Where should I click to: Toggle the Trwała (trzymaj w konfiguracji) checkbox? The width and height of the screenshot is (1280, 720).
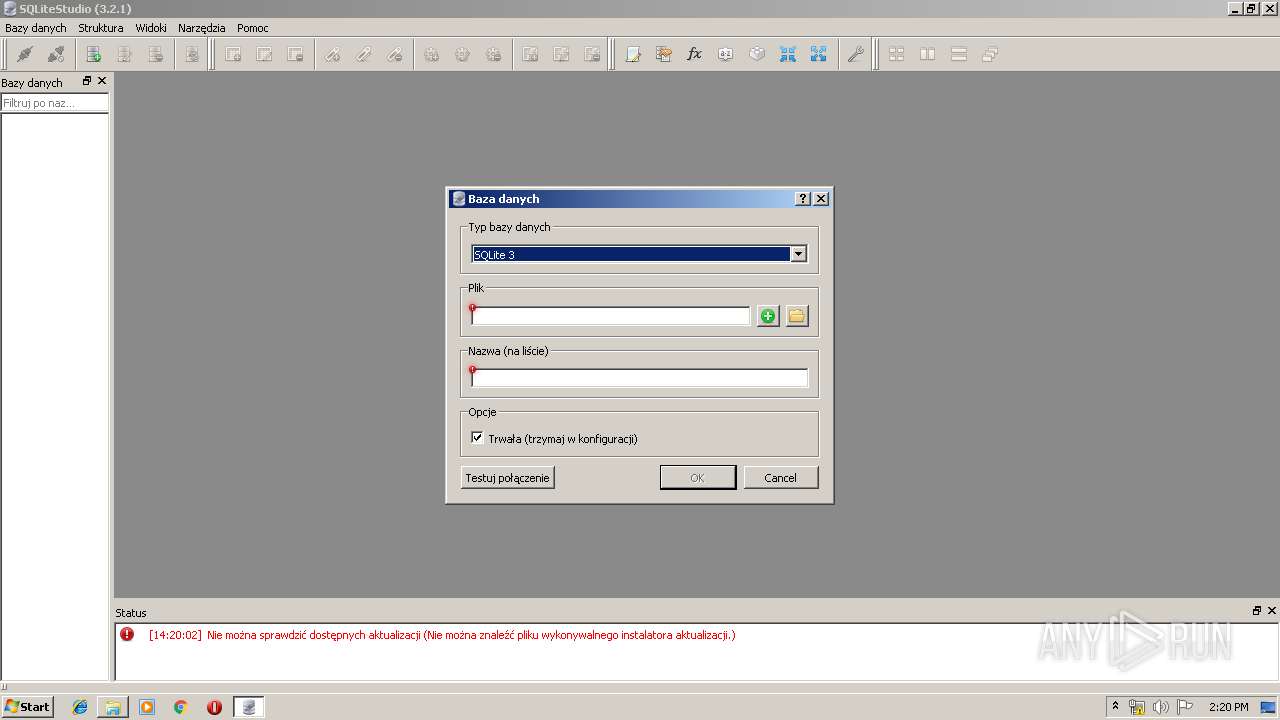coord(477,438)
